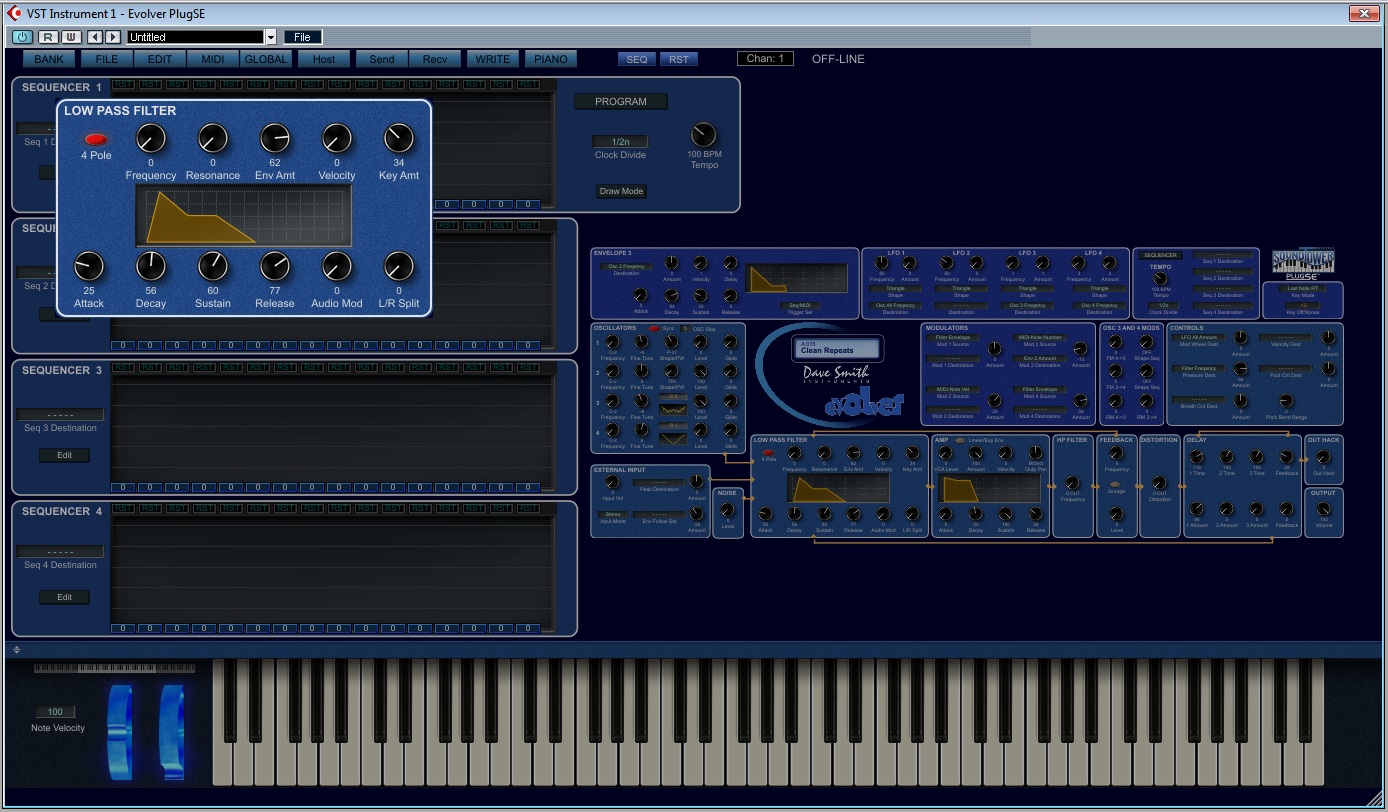
Task: Open the Seq 3 Destination selector
Action: [x=60, y=414]
